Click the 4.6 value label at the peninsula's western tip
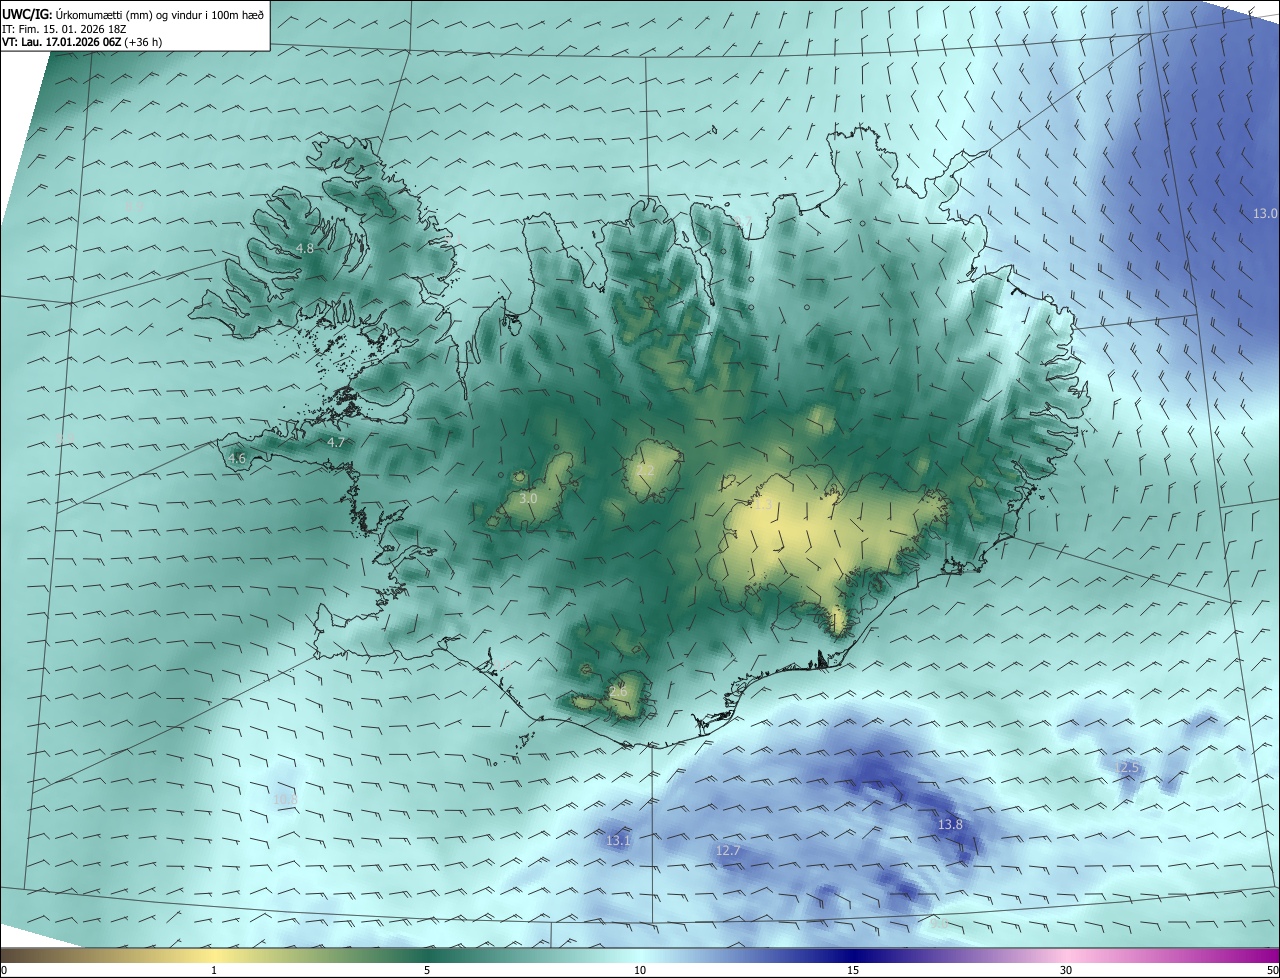The height and width of the screenshot is (978, 1280). pos(237,459)
